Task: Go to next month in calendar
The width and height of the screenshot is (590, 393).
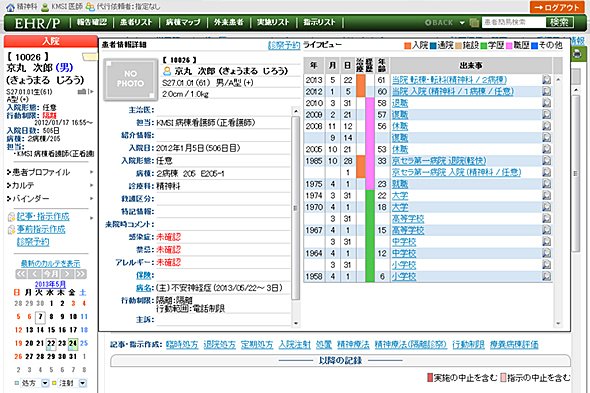Action: tap(67, 274)
